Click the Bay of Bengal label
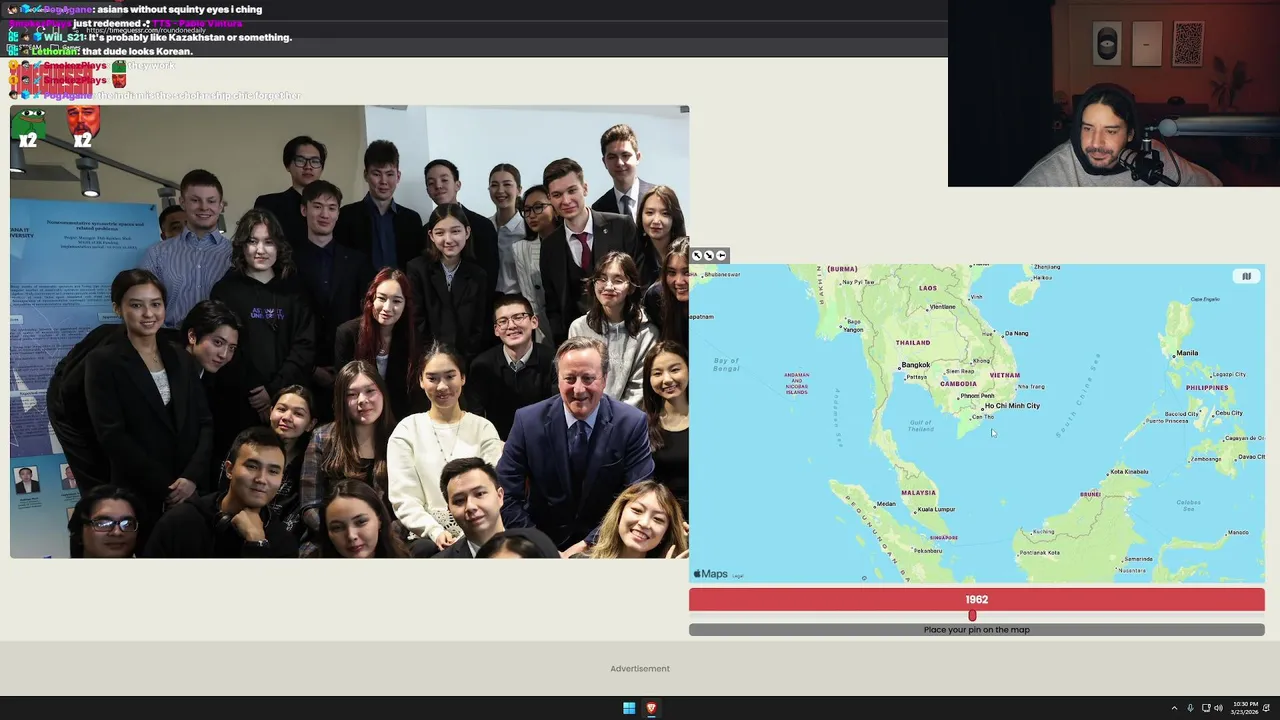Image resolution: width=1280 pixels, height=720 pixels. point(727,364)
